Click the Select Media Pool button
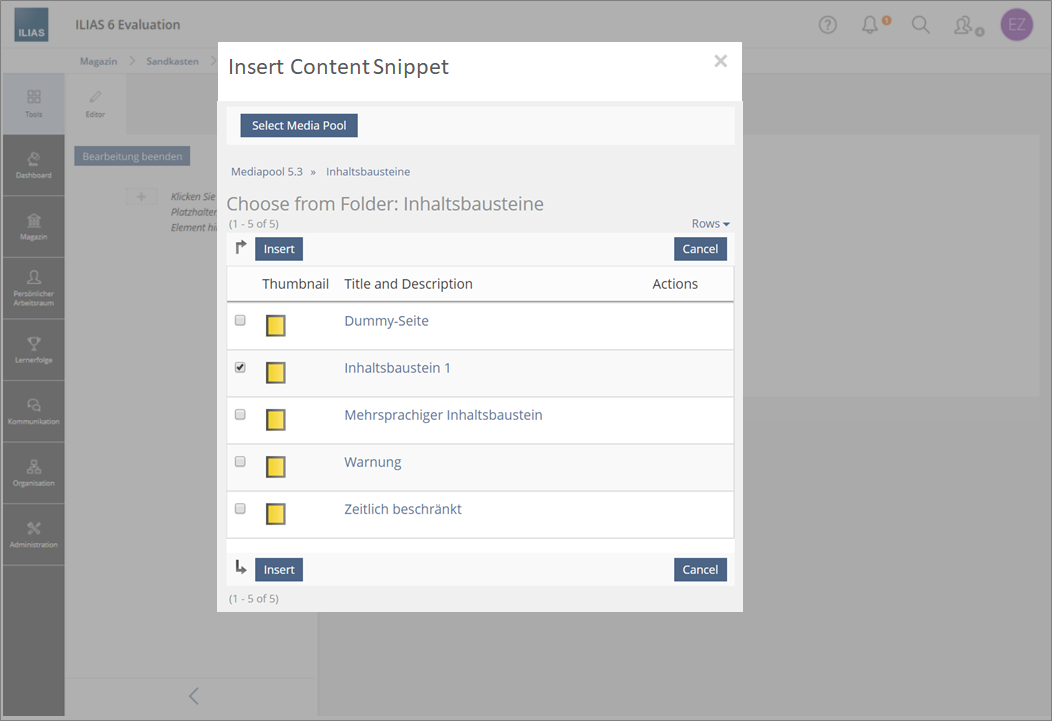The width and height of the screenshot is (1052, 721). 299,126
